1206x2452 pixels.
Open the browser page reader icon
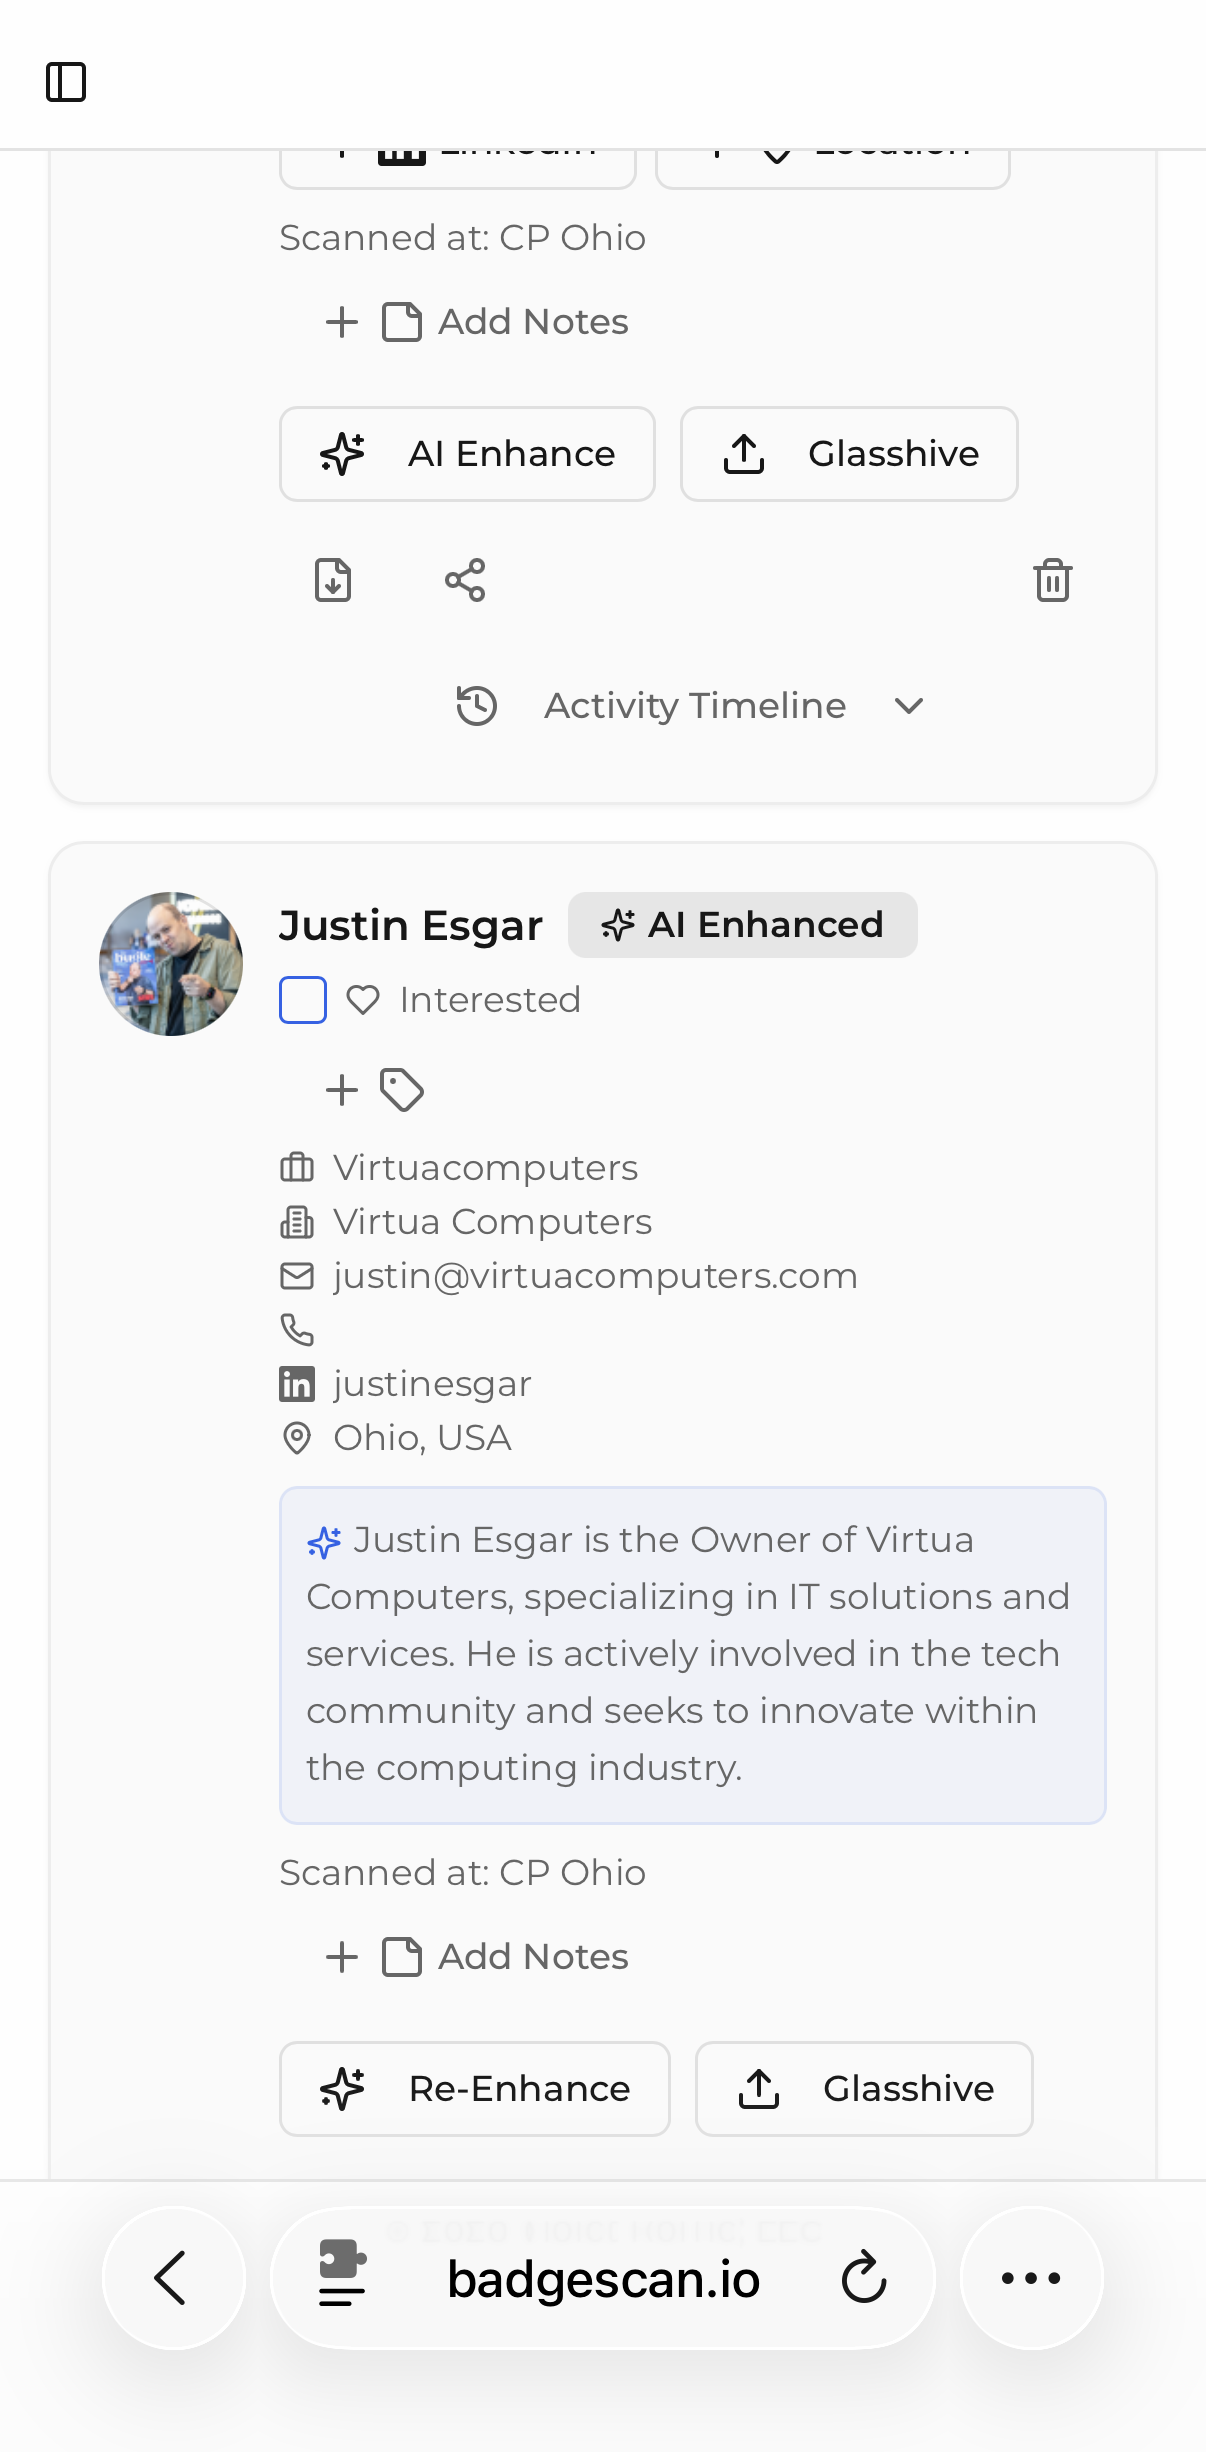(342, 2272)
